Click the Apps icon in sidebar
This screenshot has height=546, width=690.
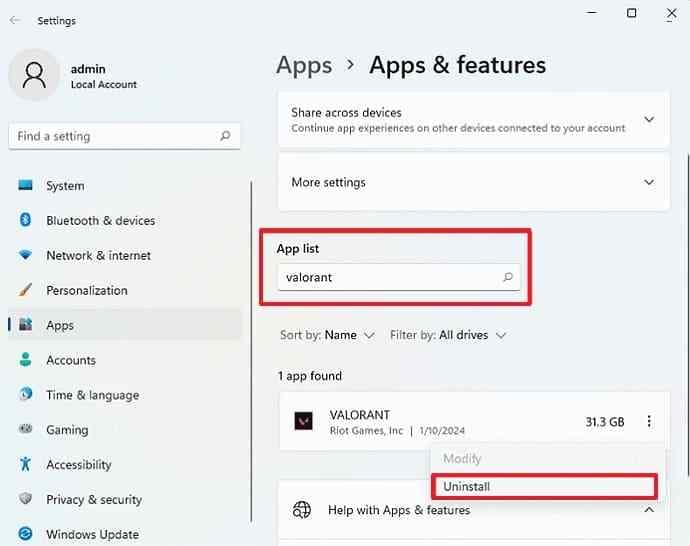26,325
